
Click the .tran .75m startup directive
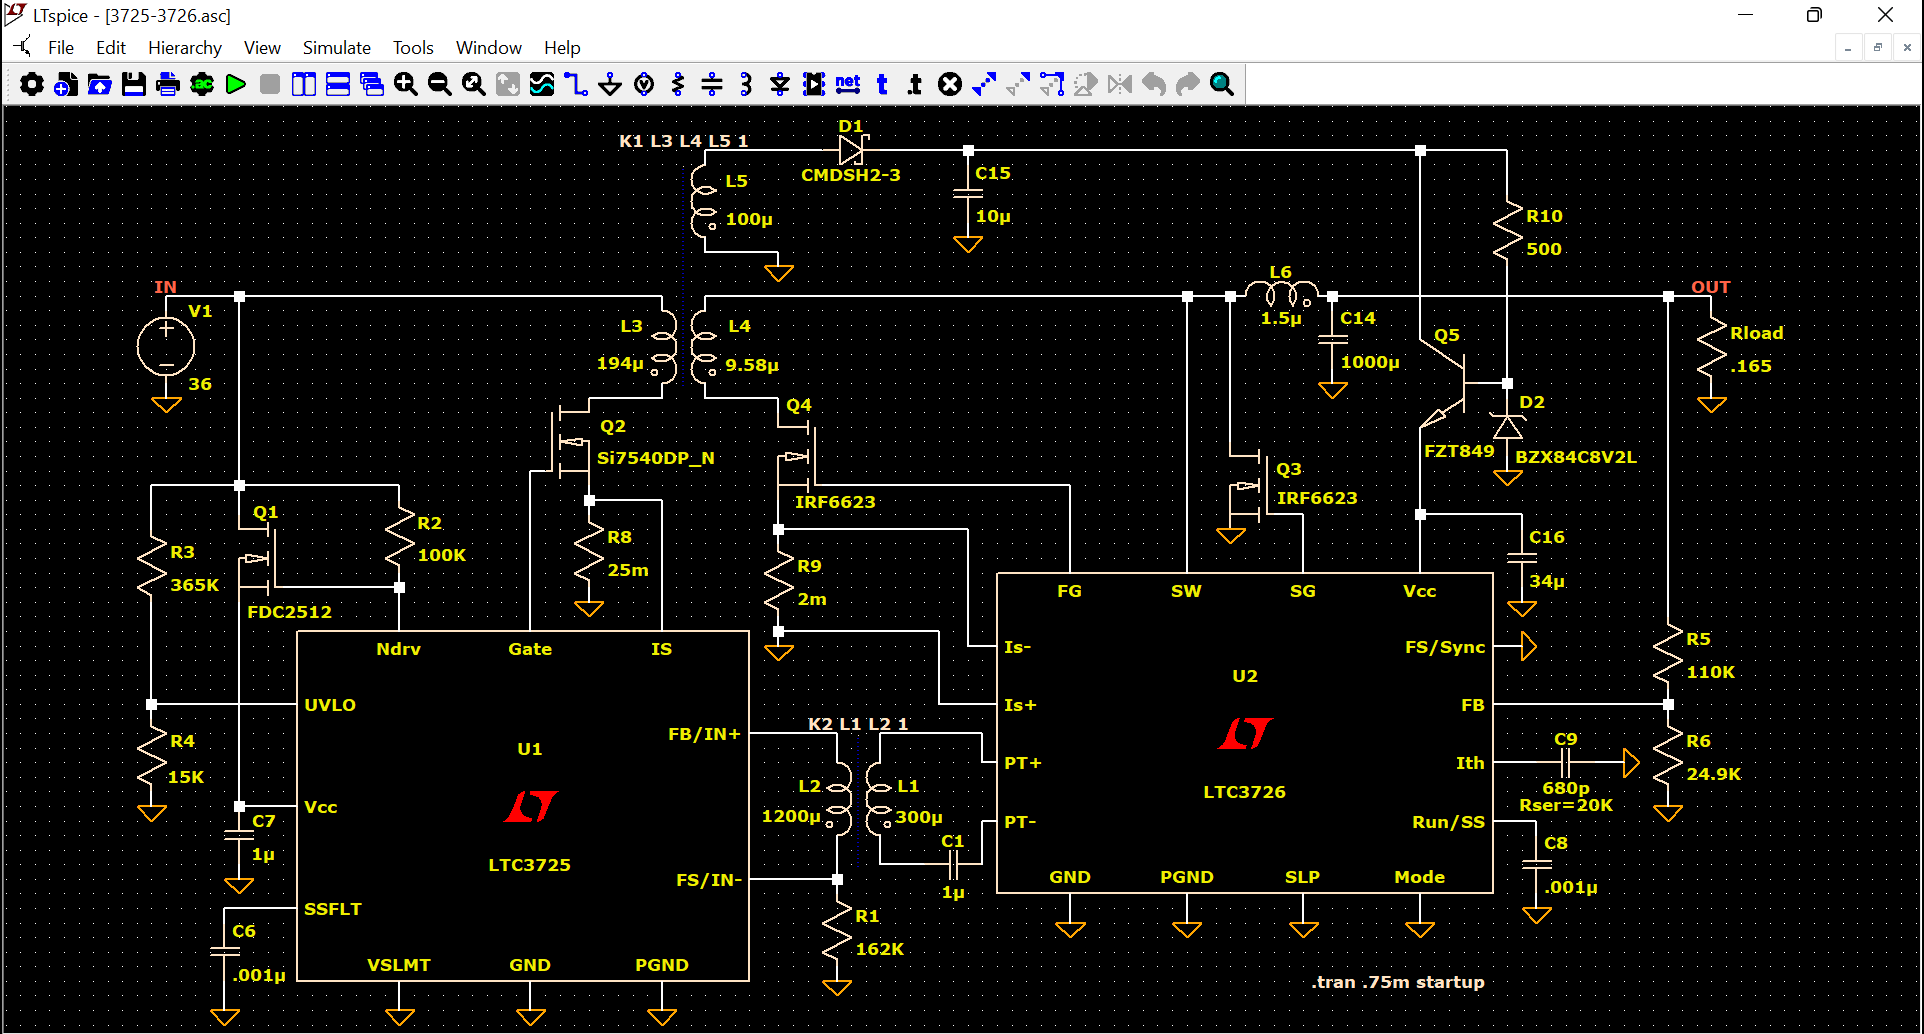click(1397, 982)
